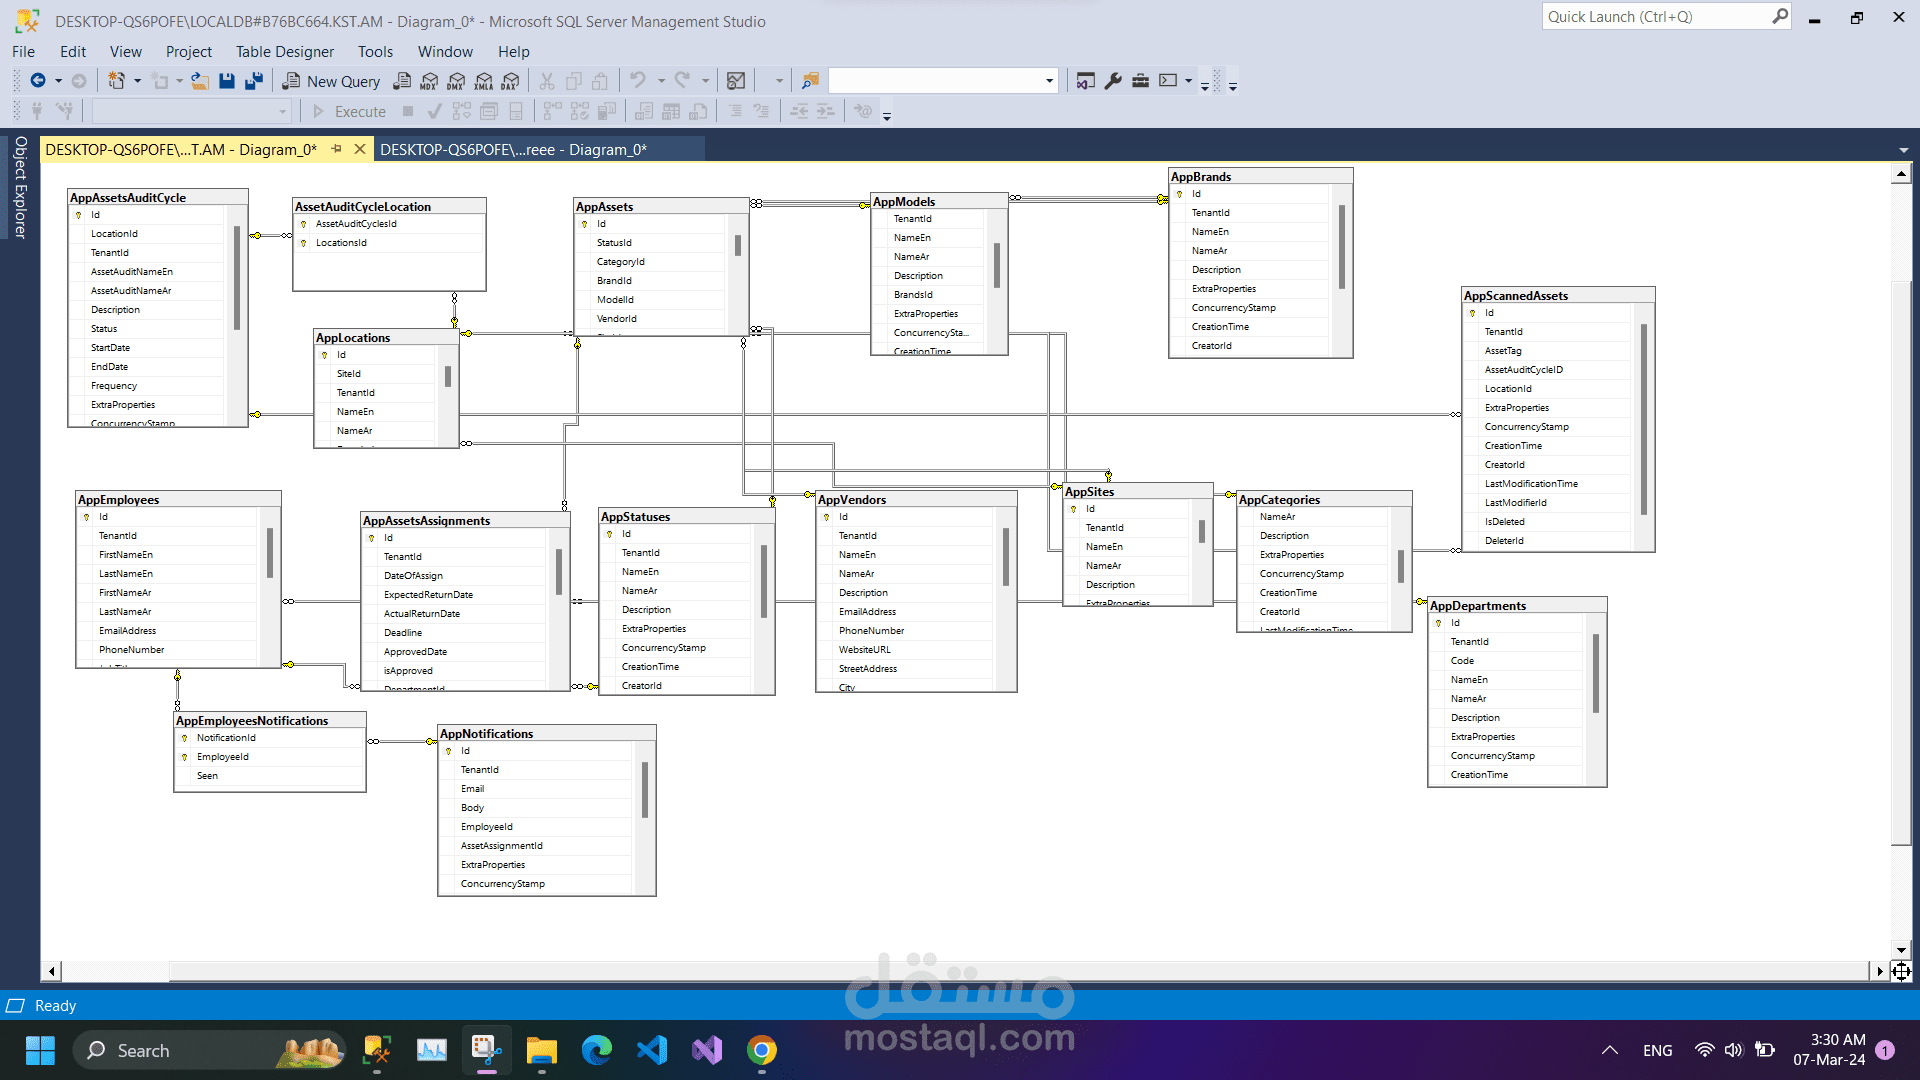Expand the Object Explorer side panel
1920x1080 pixels.
pos(19,188)
